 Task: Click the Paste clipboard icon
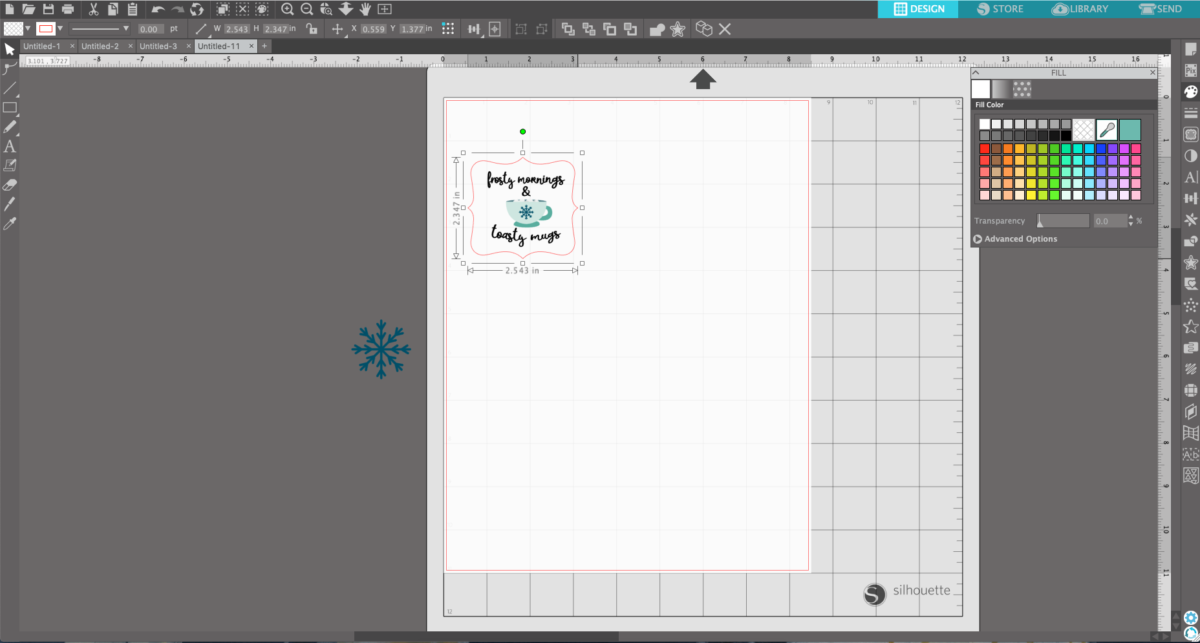(x=131, y=9)
